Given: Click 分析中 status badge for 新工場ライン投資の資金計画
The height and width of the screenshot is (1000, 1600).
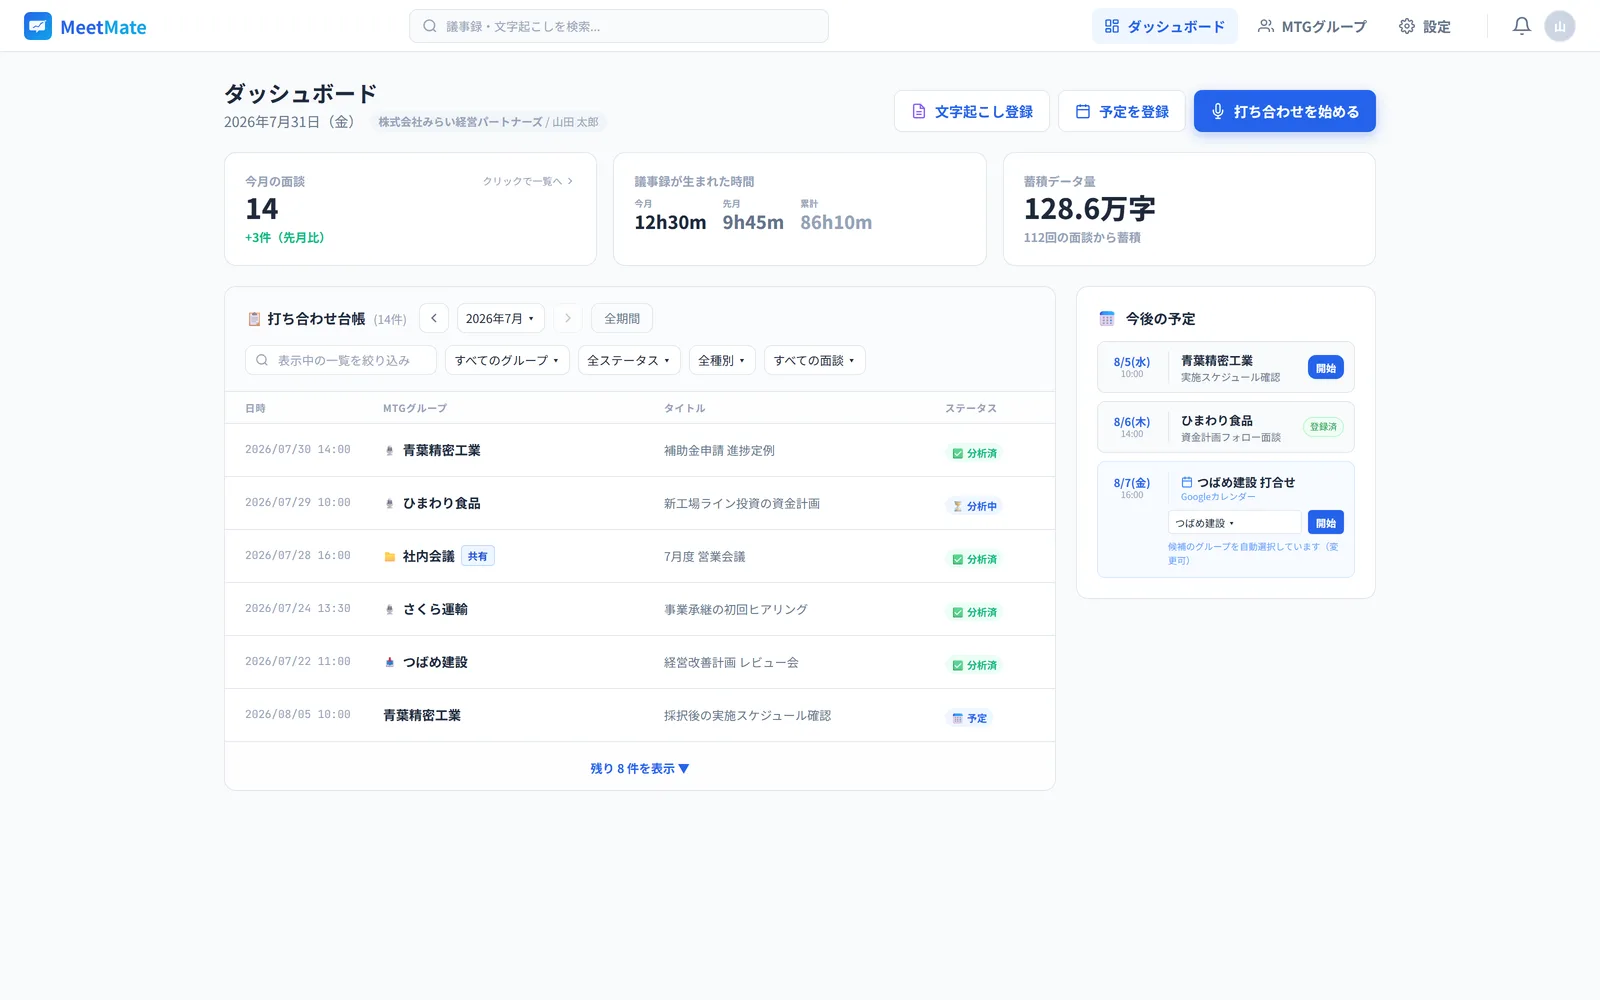Looking at the screenshot, I should click(974, 506).
